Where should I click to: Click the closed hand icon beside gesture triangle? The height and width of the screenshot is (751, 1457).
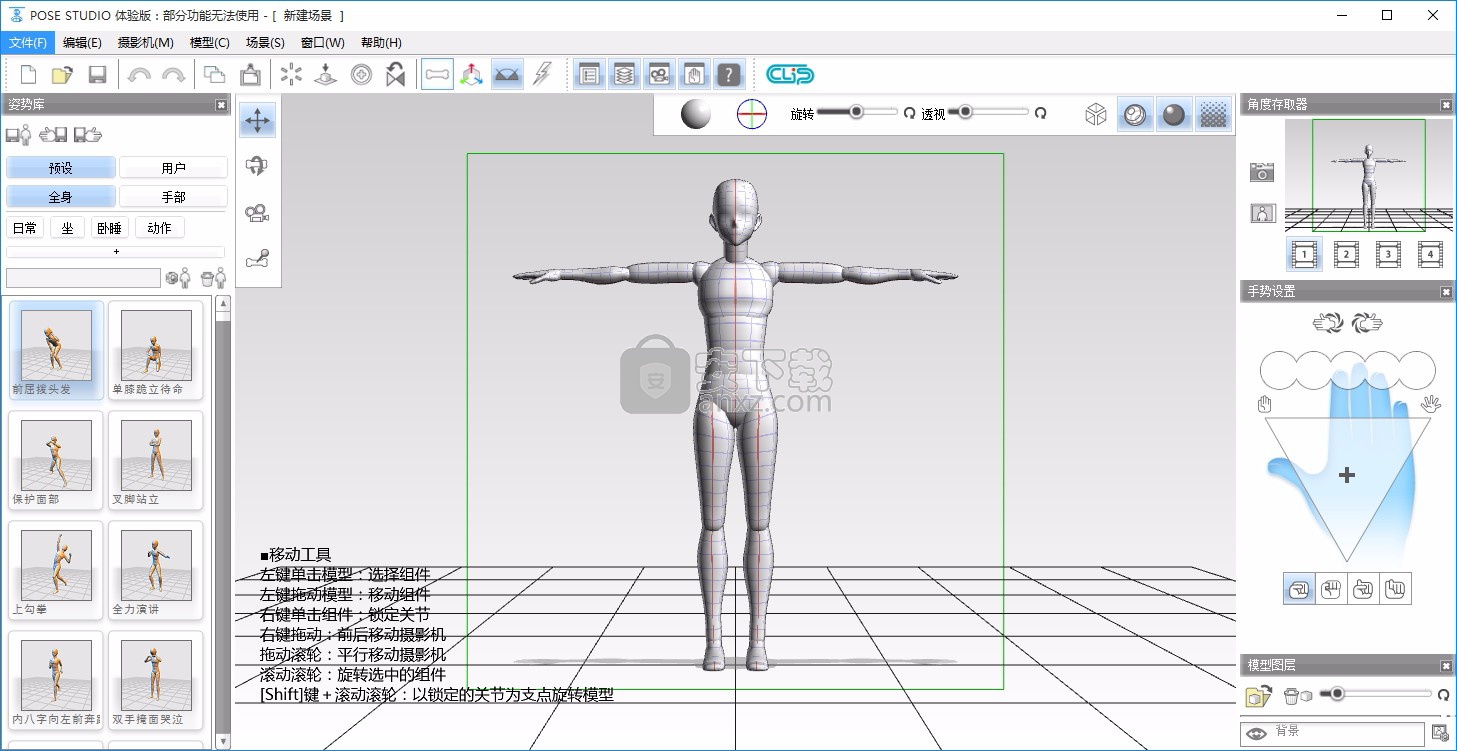[x=1264, y=405]
